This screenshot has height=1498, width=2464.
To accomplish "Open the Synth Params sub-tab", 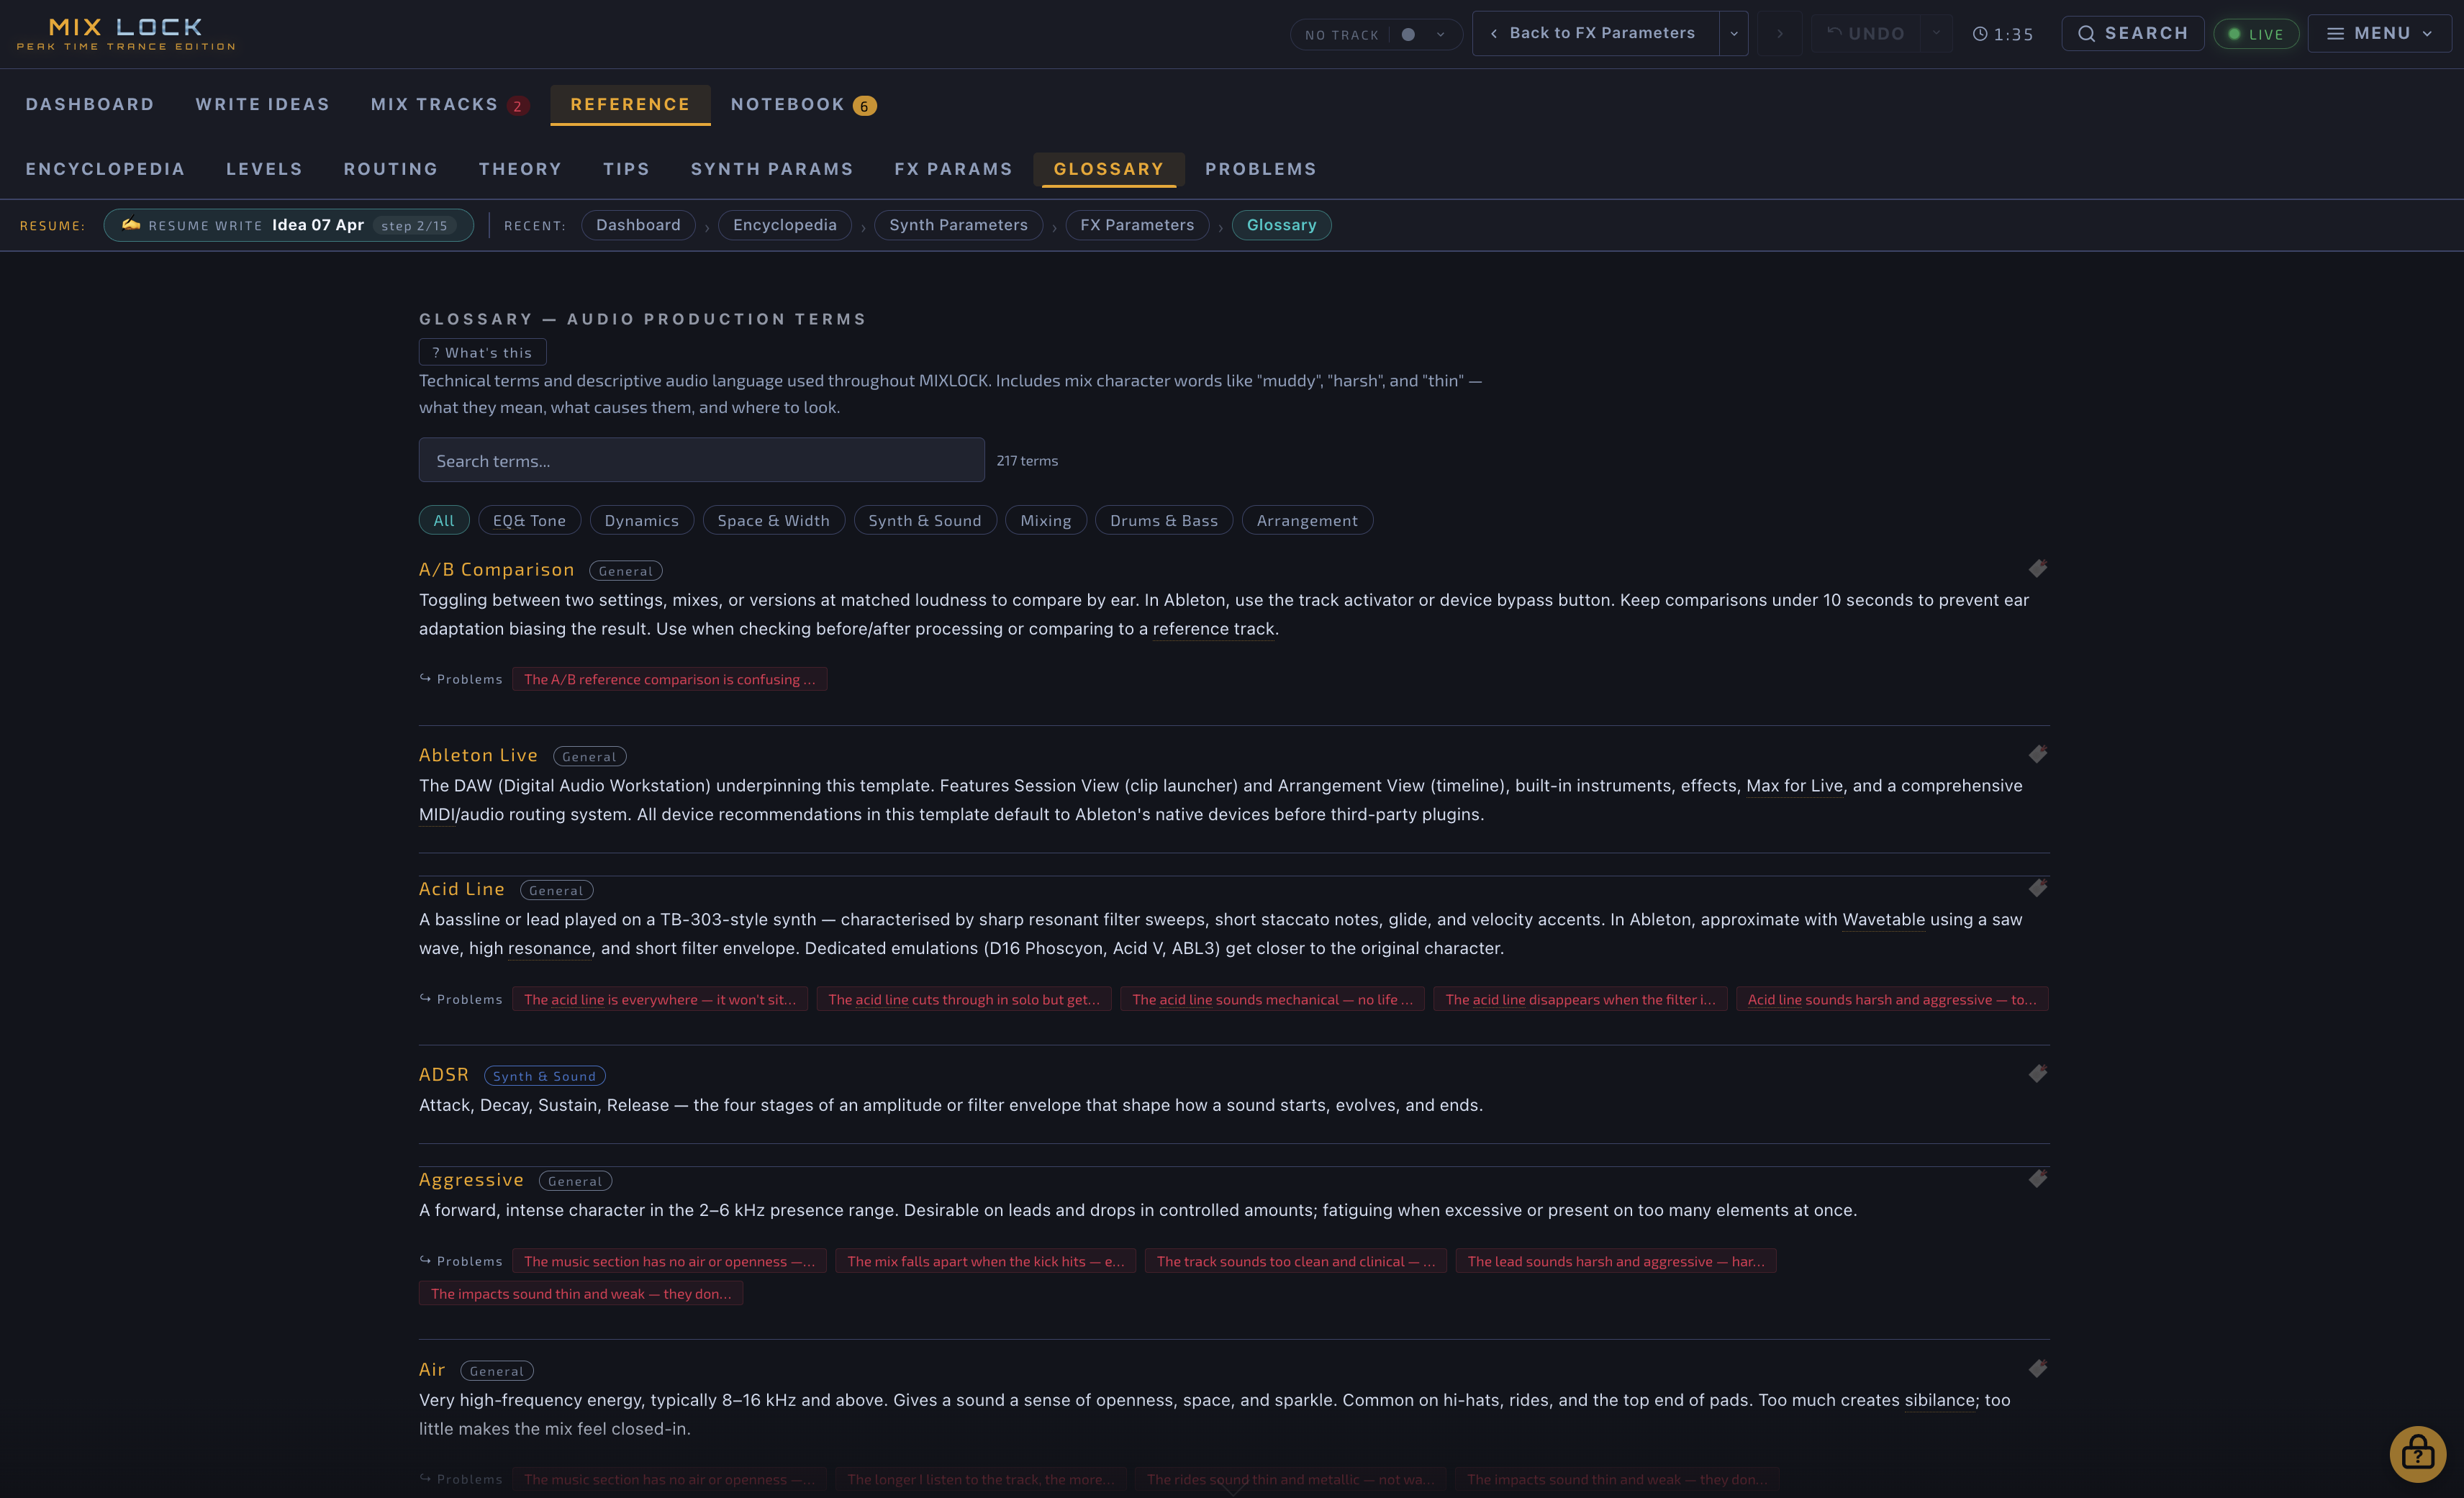I will (x=772, y=169).
